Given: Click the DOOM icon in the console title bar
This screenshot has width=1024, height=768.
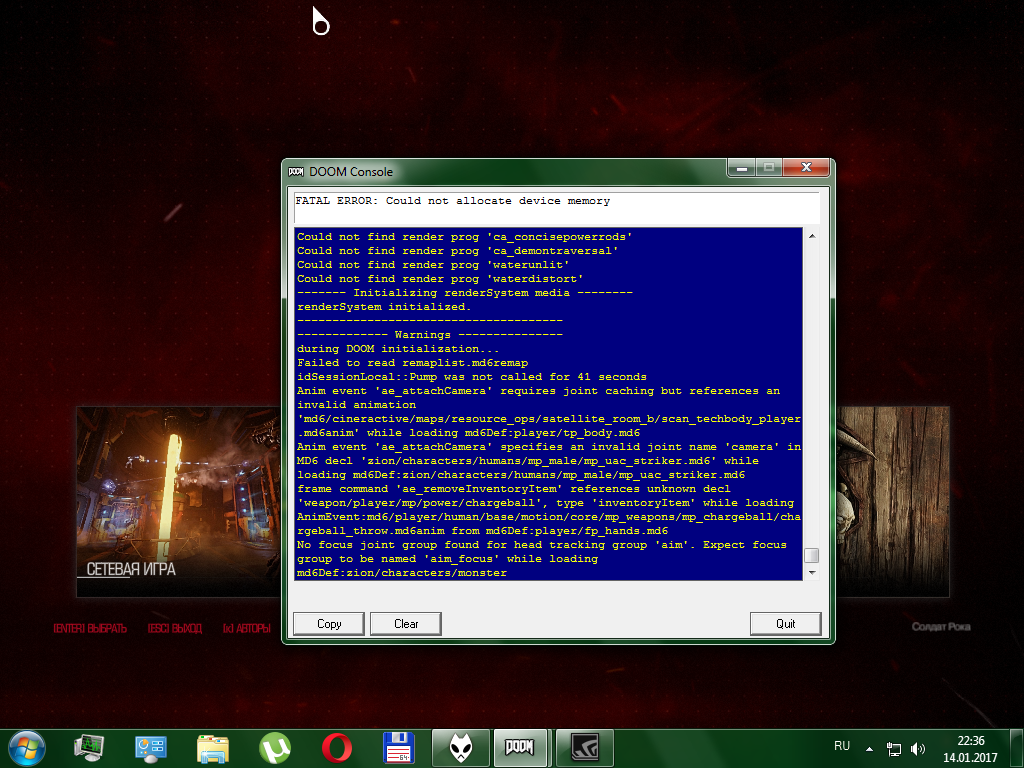Looking at the screenshot, I should click(x=296, y=171).
